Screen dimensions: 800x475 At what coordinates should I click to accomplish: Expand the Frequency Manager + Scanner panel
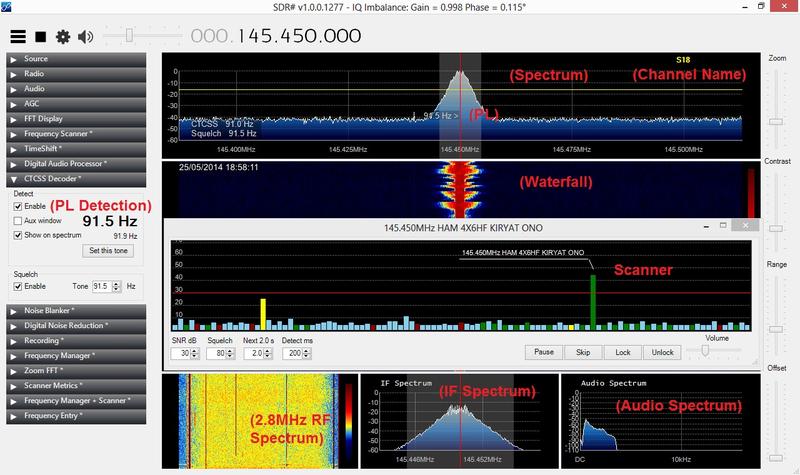[x=76, y=401]
